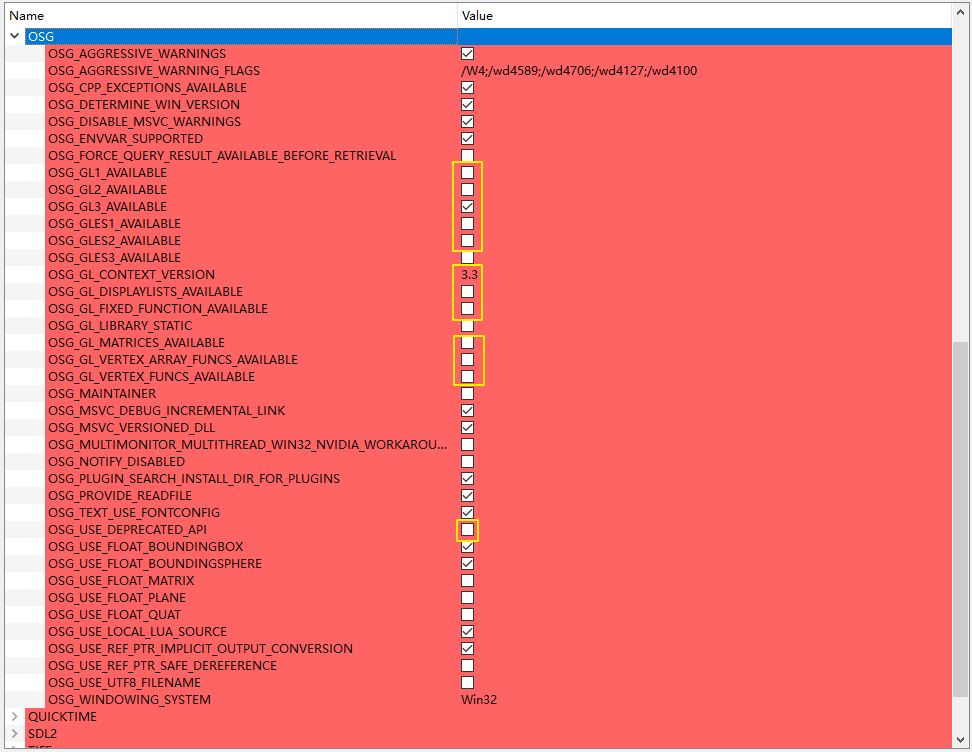The image size is (972, 752).
Task: Toggle the OSG_USE_DEPRECATED_API checkbox
Action: point(467,530)
